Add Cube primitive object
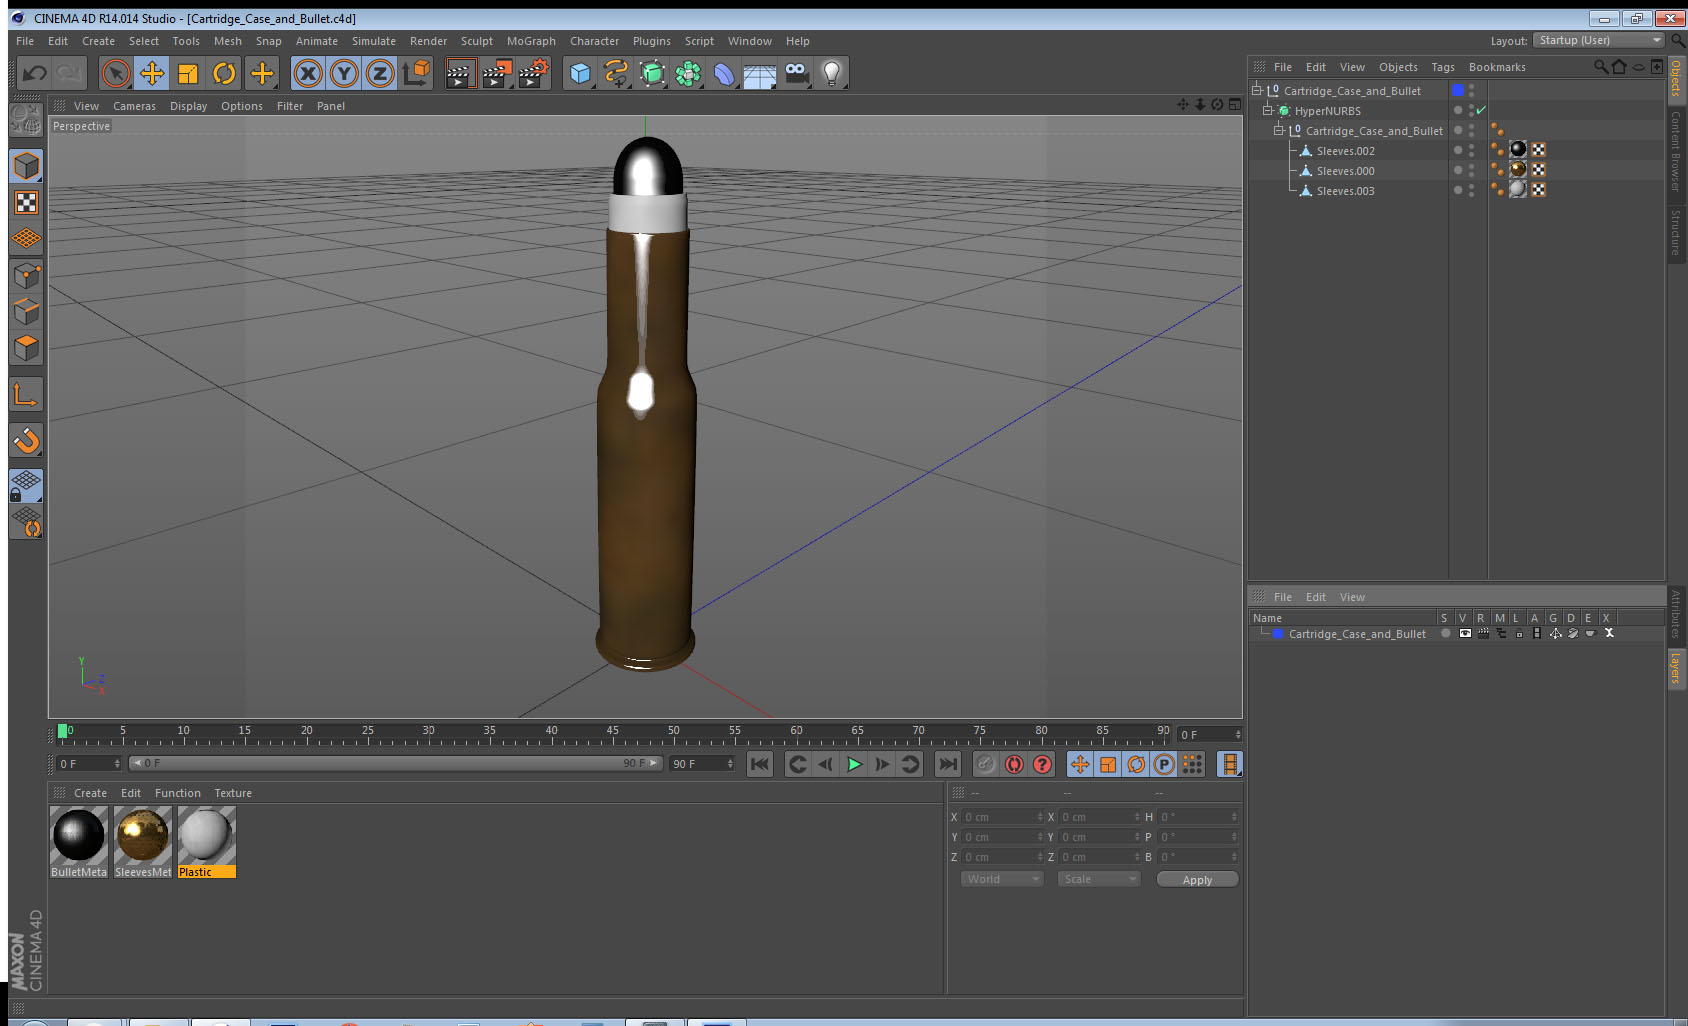The height and width of the screenshot is (1026, 1688). (580, 73)
